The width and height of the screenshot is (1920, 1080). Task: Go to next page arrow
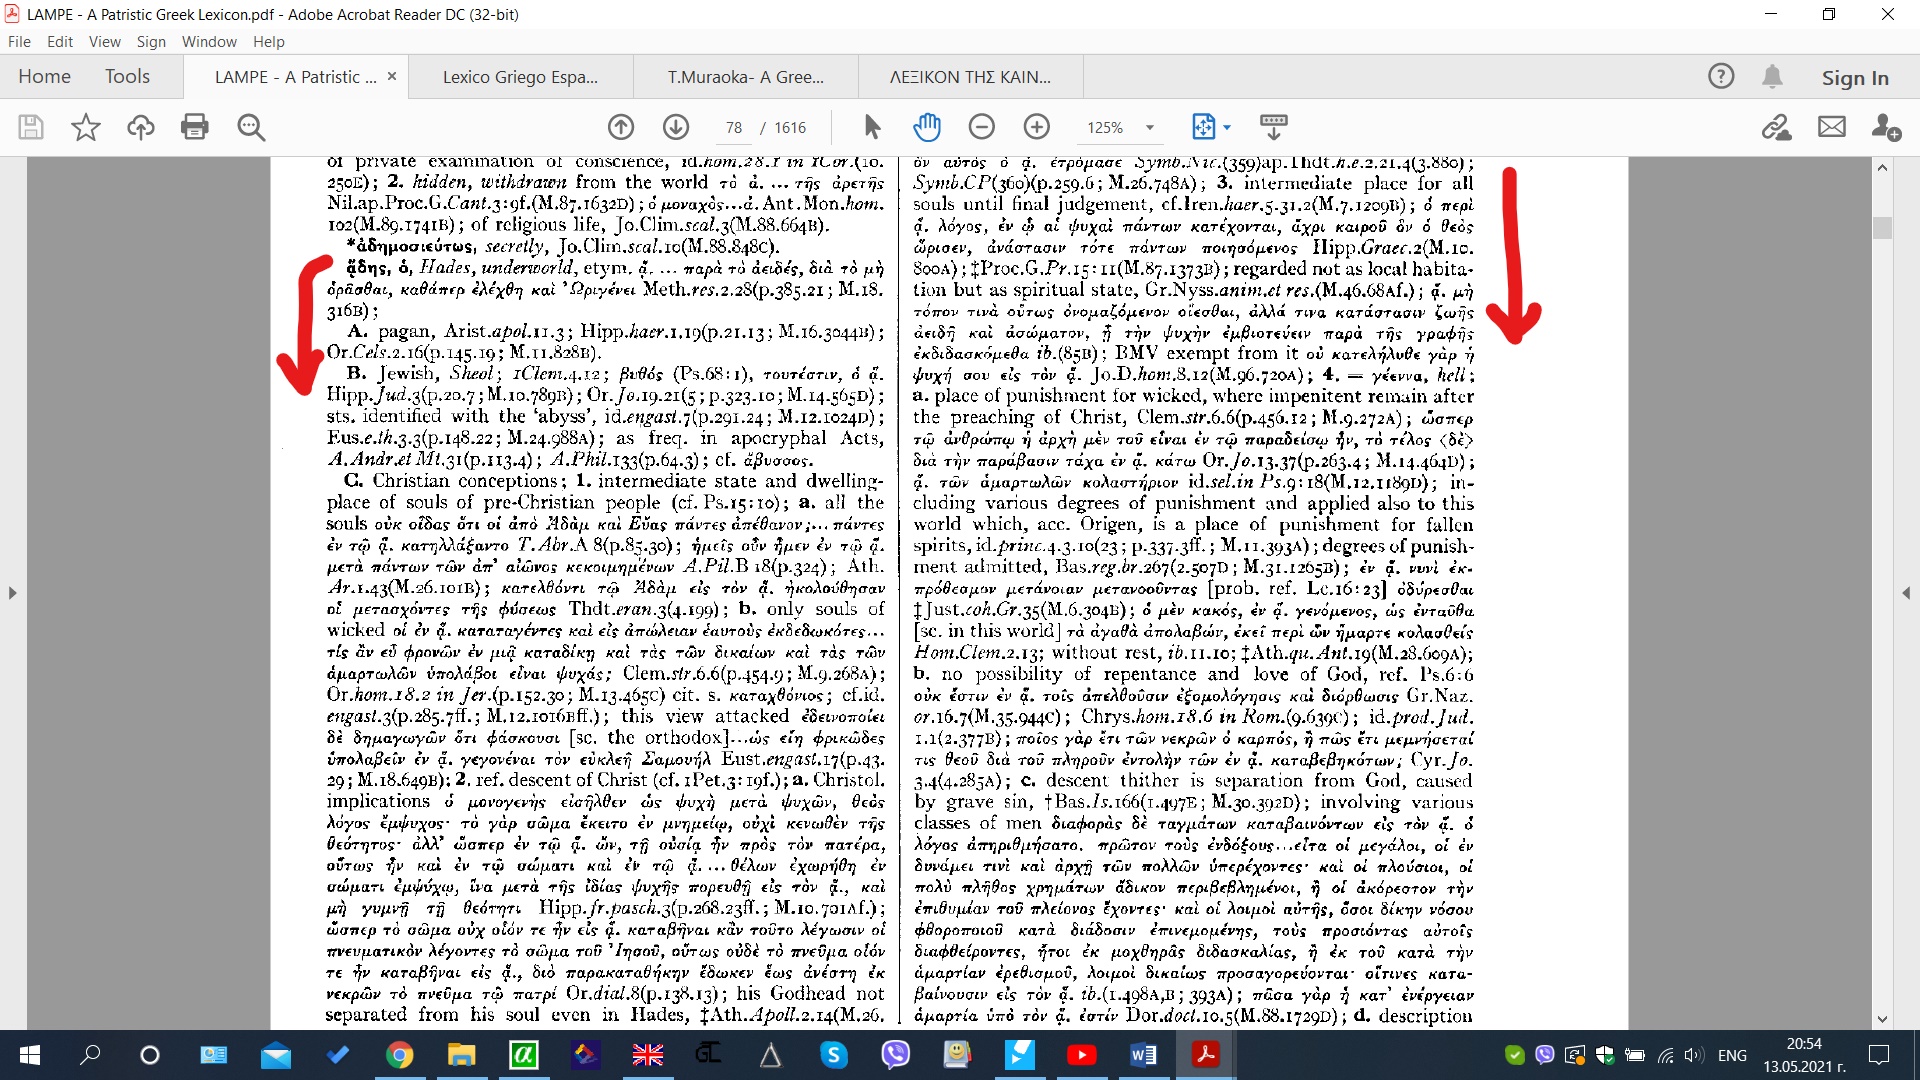[x=676, y=127]
